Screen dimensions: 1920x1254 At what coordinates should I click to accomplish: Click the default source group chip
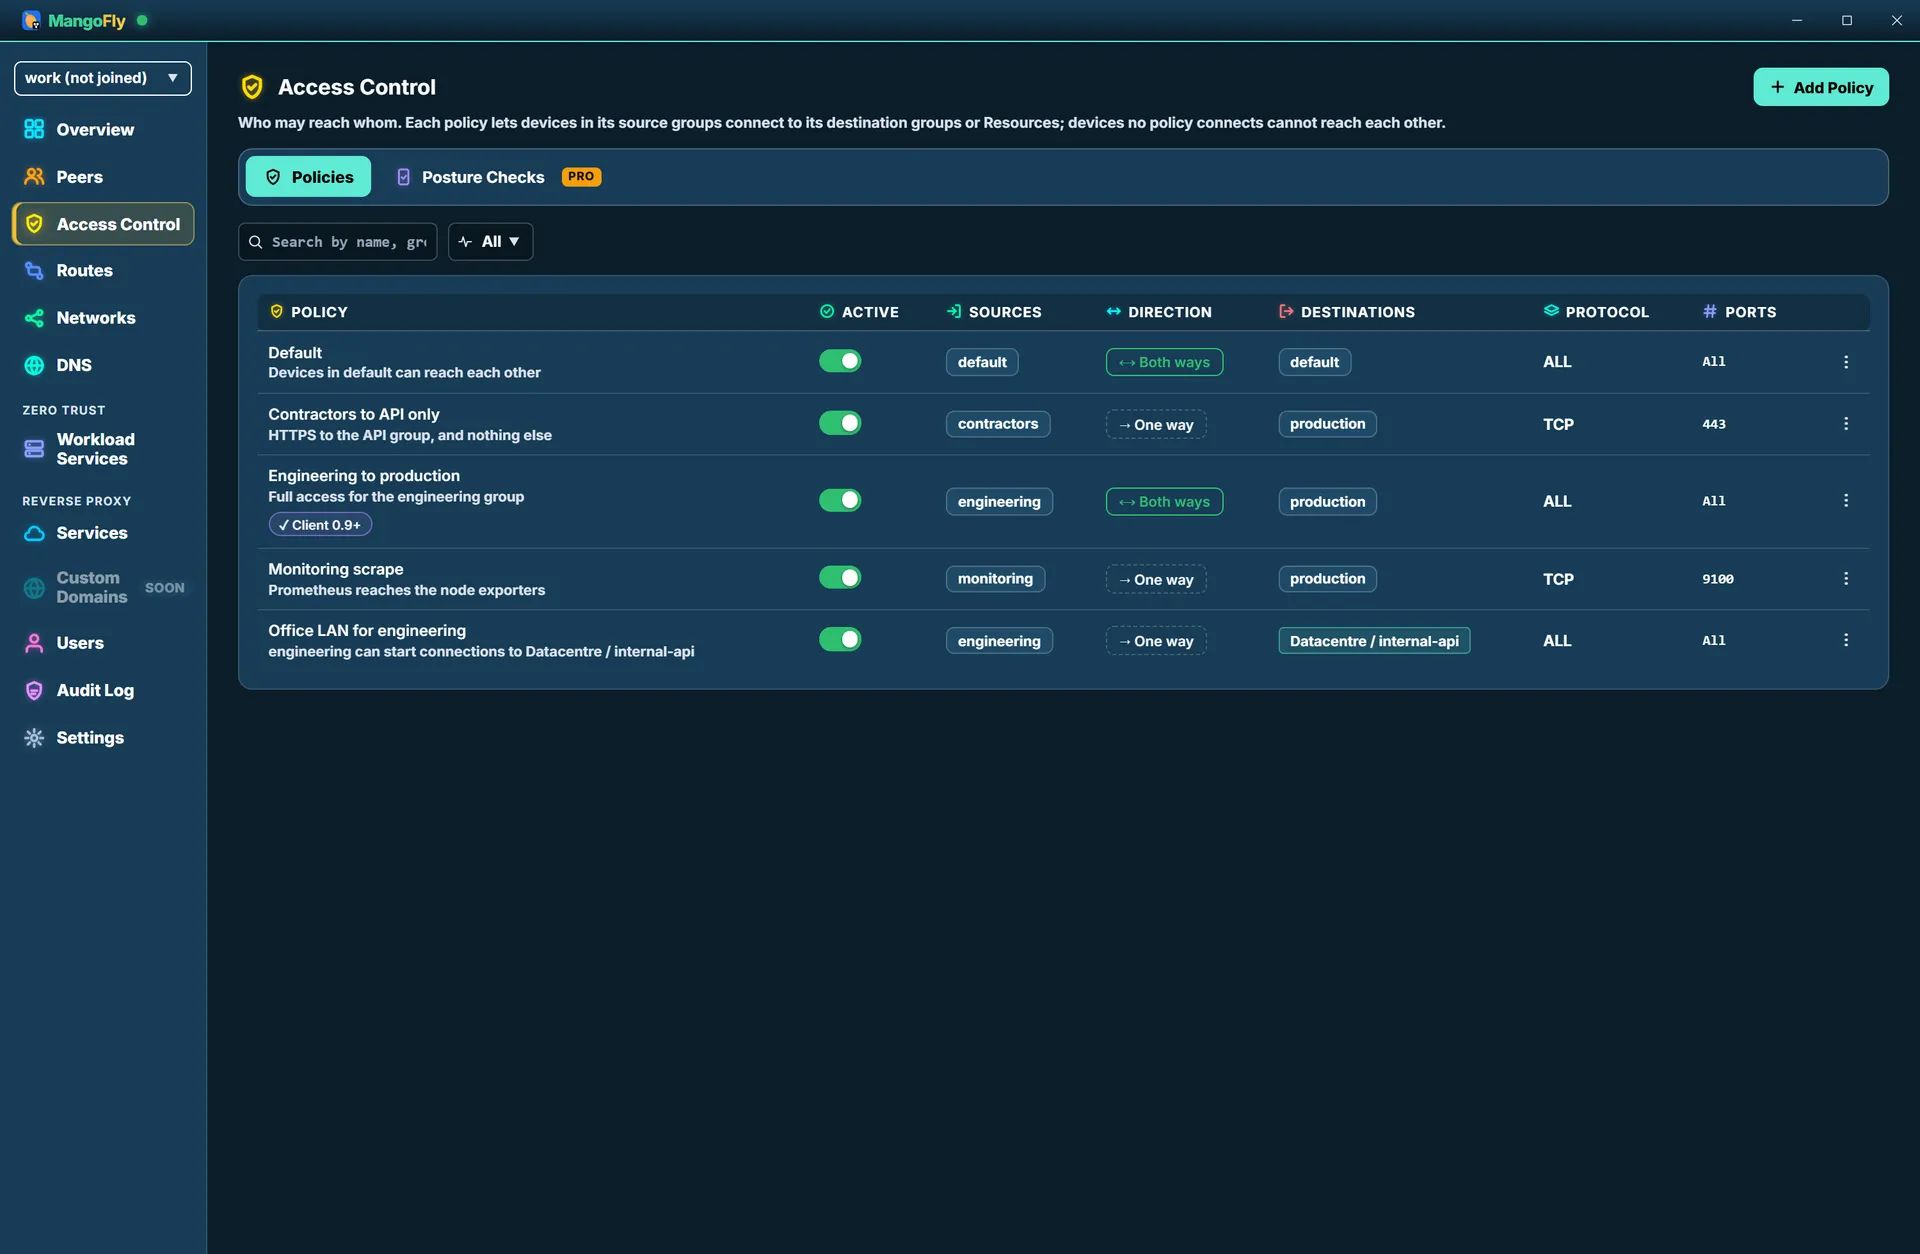pyautogui.click(x=982, y=362)
